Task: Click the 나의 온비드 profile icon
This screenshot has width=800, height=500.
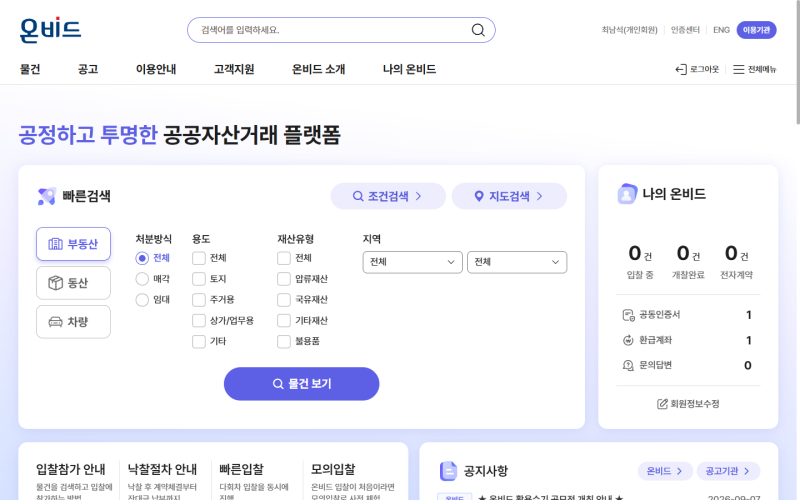Action: (x=627, y=194)
